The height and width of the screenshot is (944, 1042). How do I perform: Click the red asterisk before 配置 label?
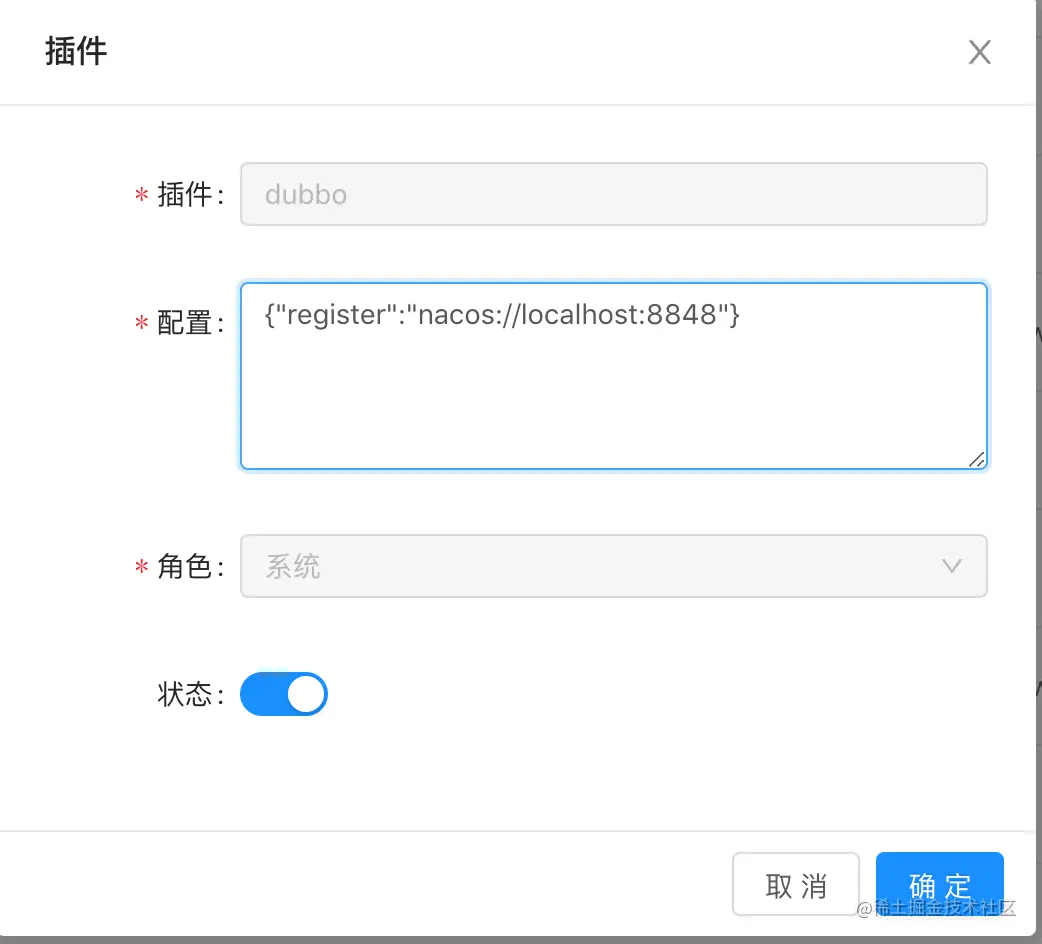(x=140, y=323)
